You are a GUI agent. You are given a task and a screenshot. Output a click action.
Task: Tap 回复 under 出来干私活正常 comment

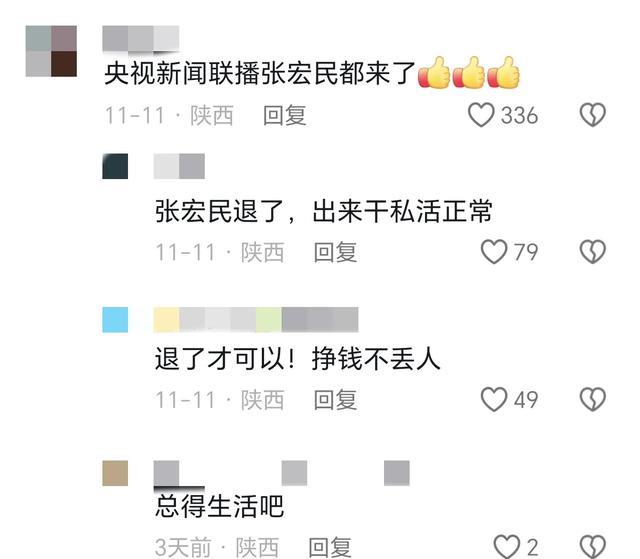pyautogui.click(x=335, y=252)
